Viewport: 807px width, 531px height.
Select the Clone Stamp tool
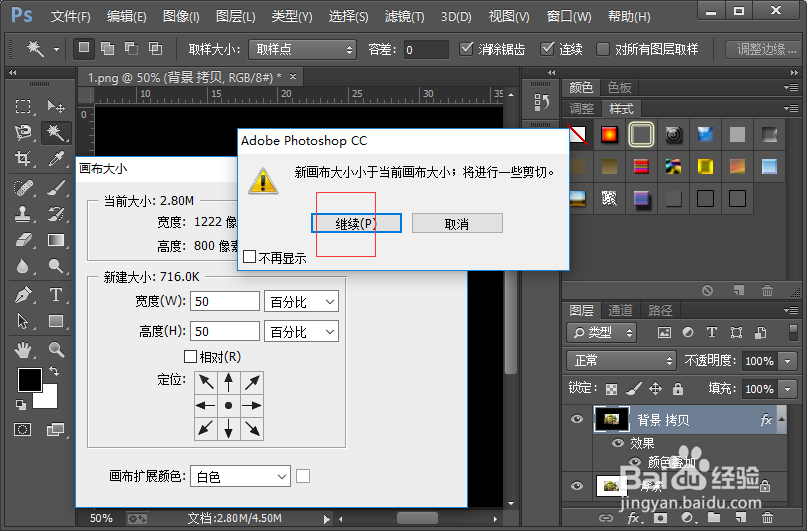tap(23, 214)
